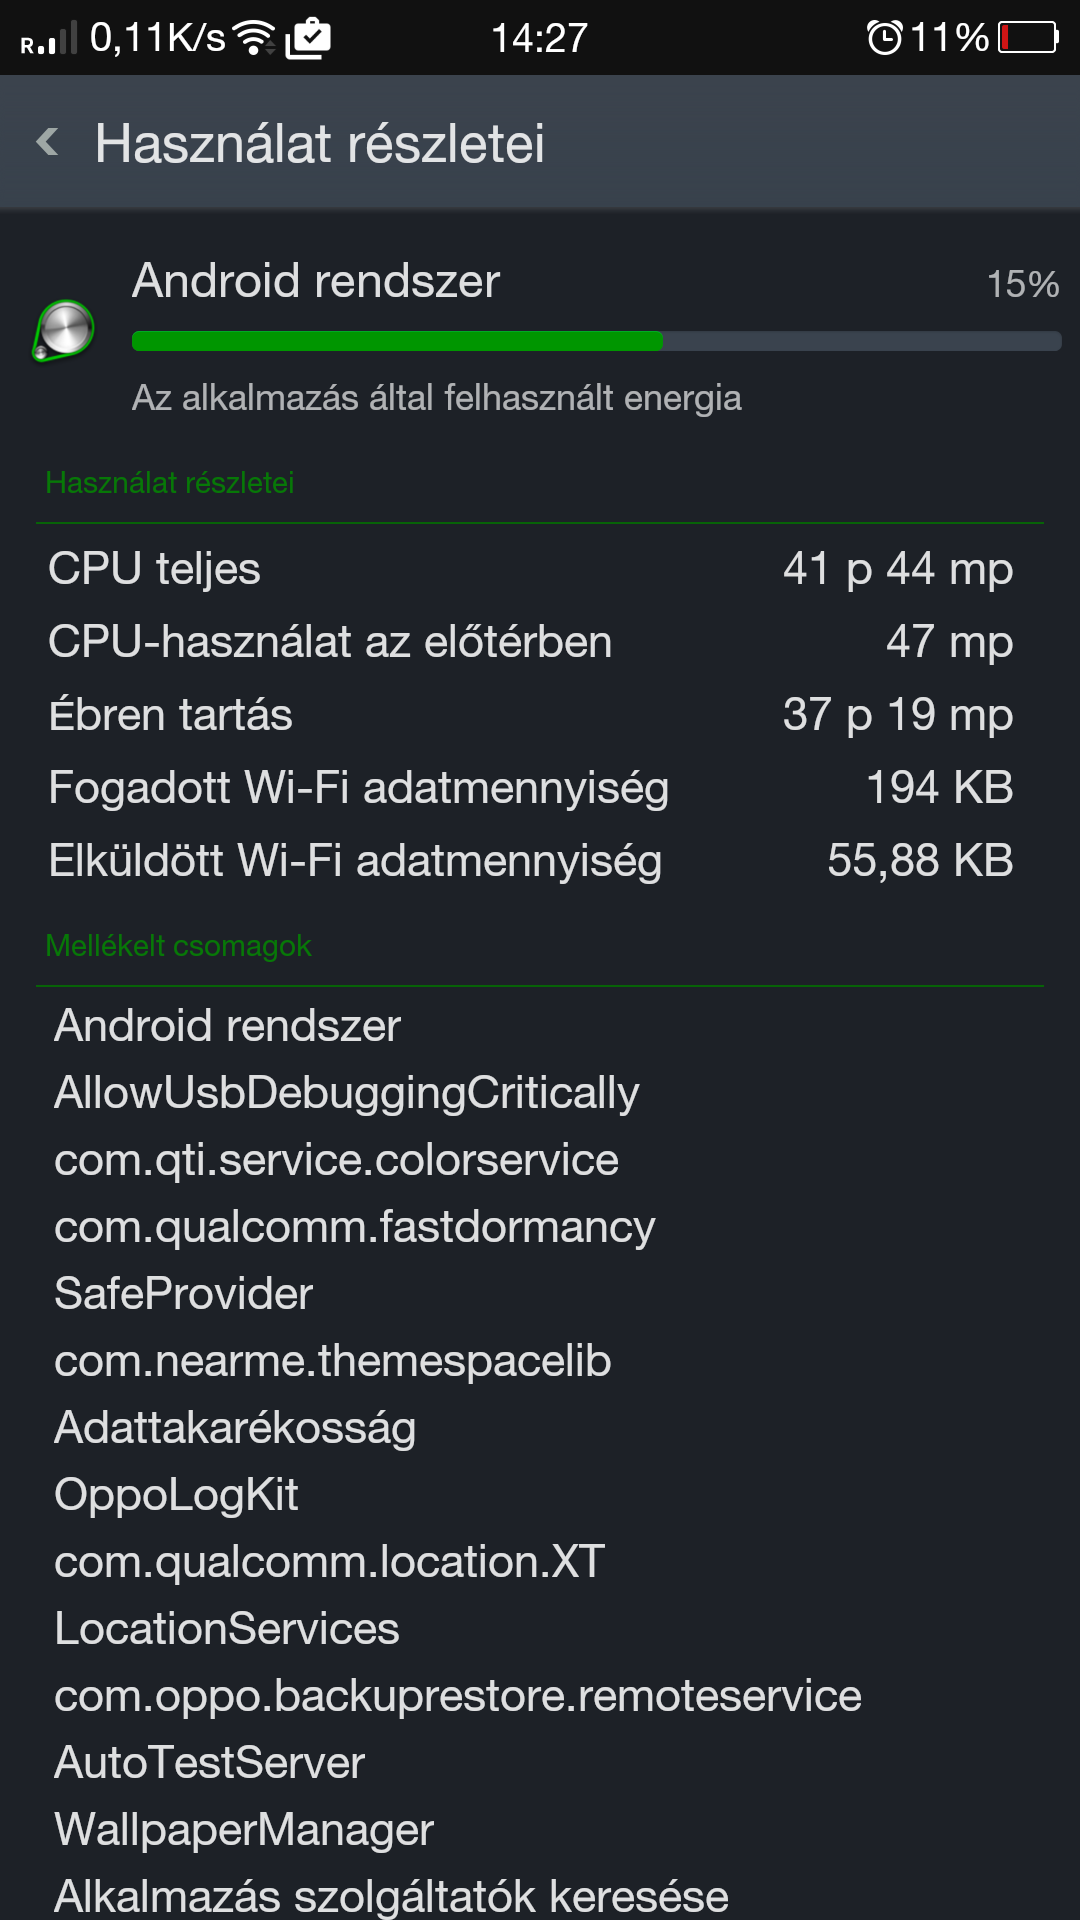Viewport: 1080px width, 1920px height.
Task: Select LocationServices in package list
Action: [227, 1629]
